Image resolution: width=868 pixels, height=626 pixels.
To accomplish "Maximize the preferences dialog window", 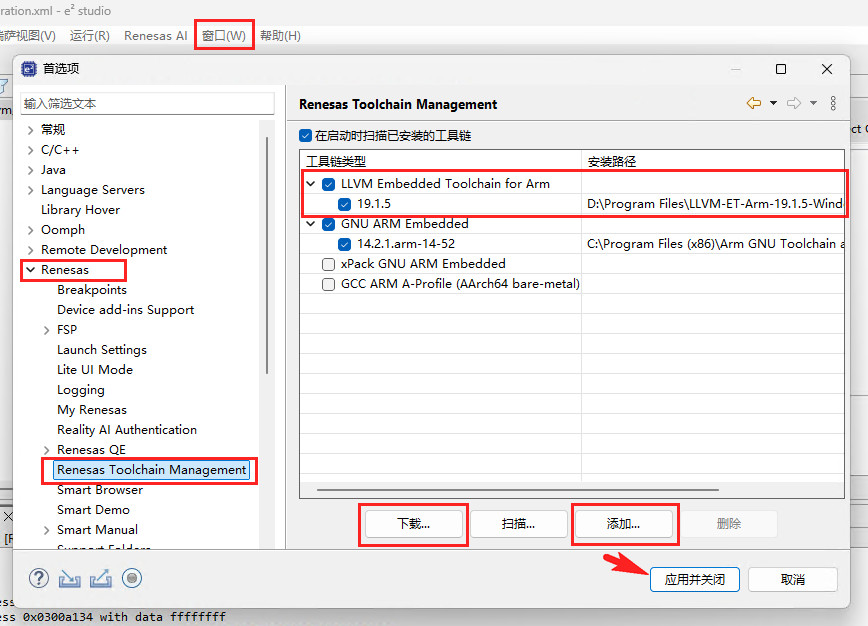I will point(781,69).
